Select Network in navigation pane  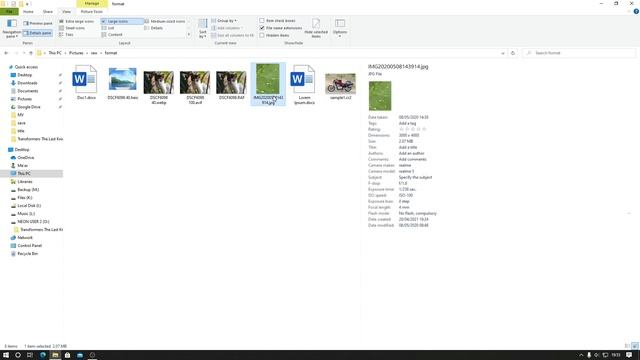tap(24, 238)
